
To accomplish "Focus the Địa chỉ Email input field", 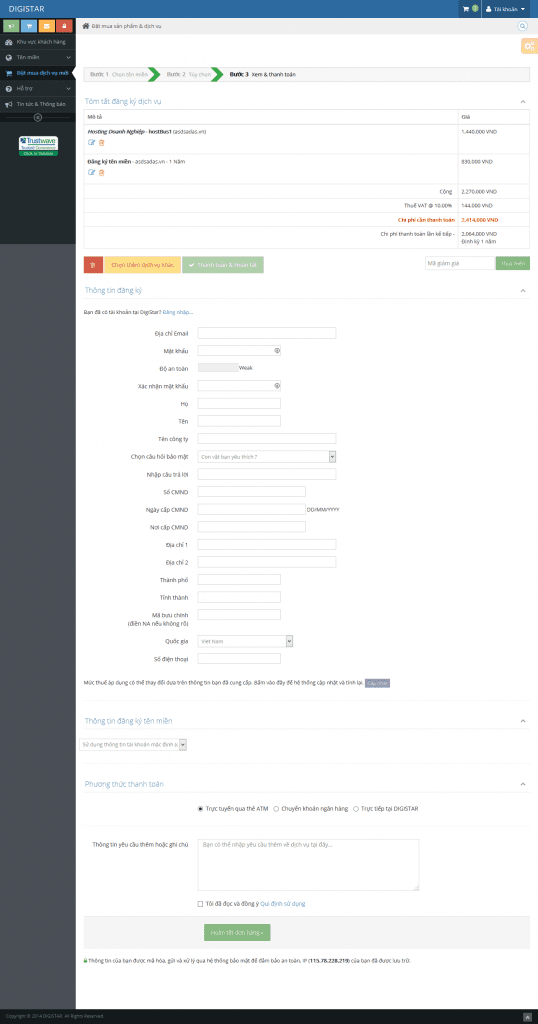I will pos(267,333).
